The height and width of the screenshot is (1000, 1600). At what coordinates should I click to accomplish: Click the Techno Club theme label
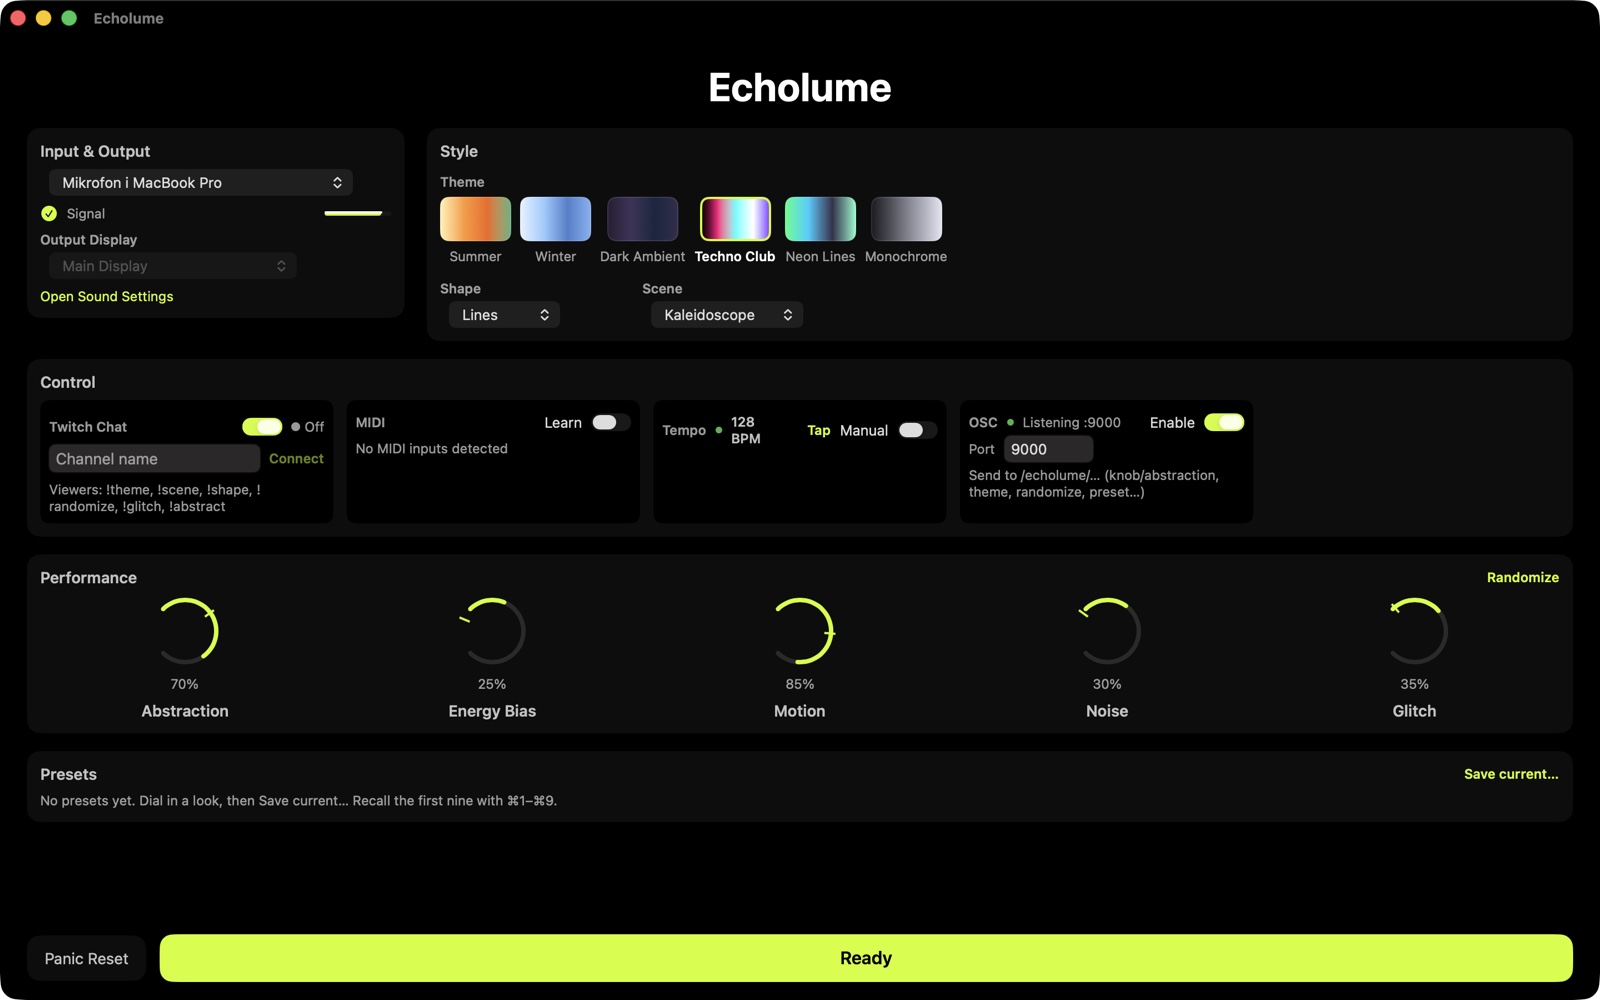coord(735,257)
